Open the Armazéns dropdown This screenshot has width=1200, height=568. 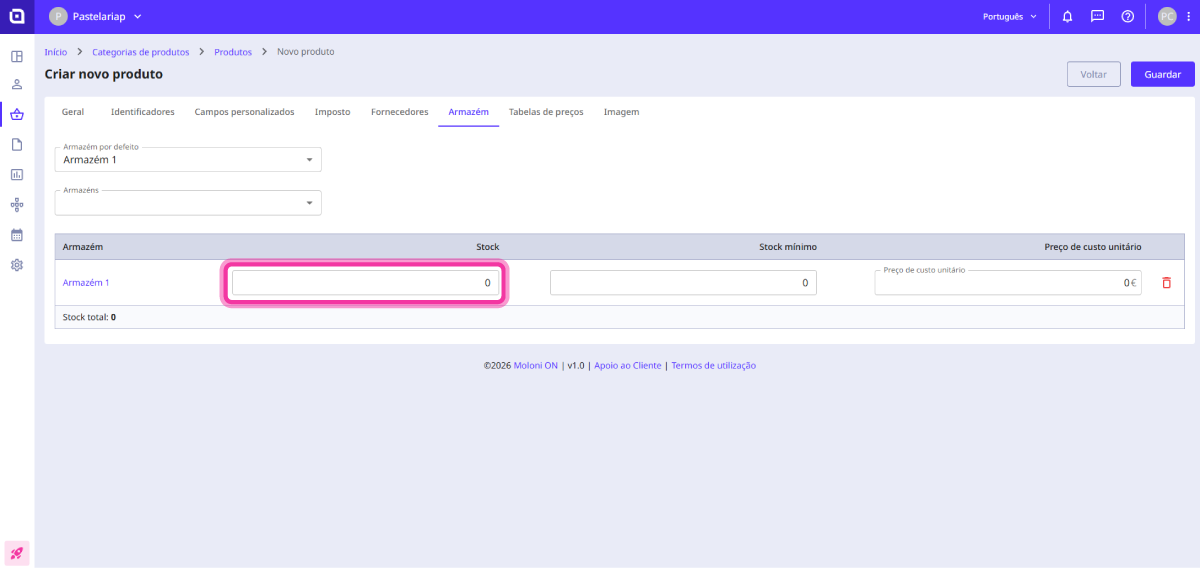click(x=188, y=203)
